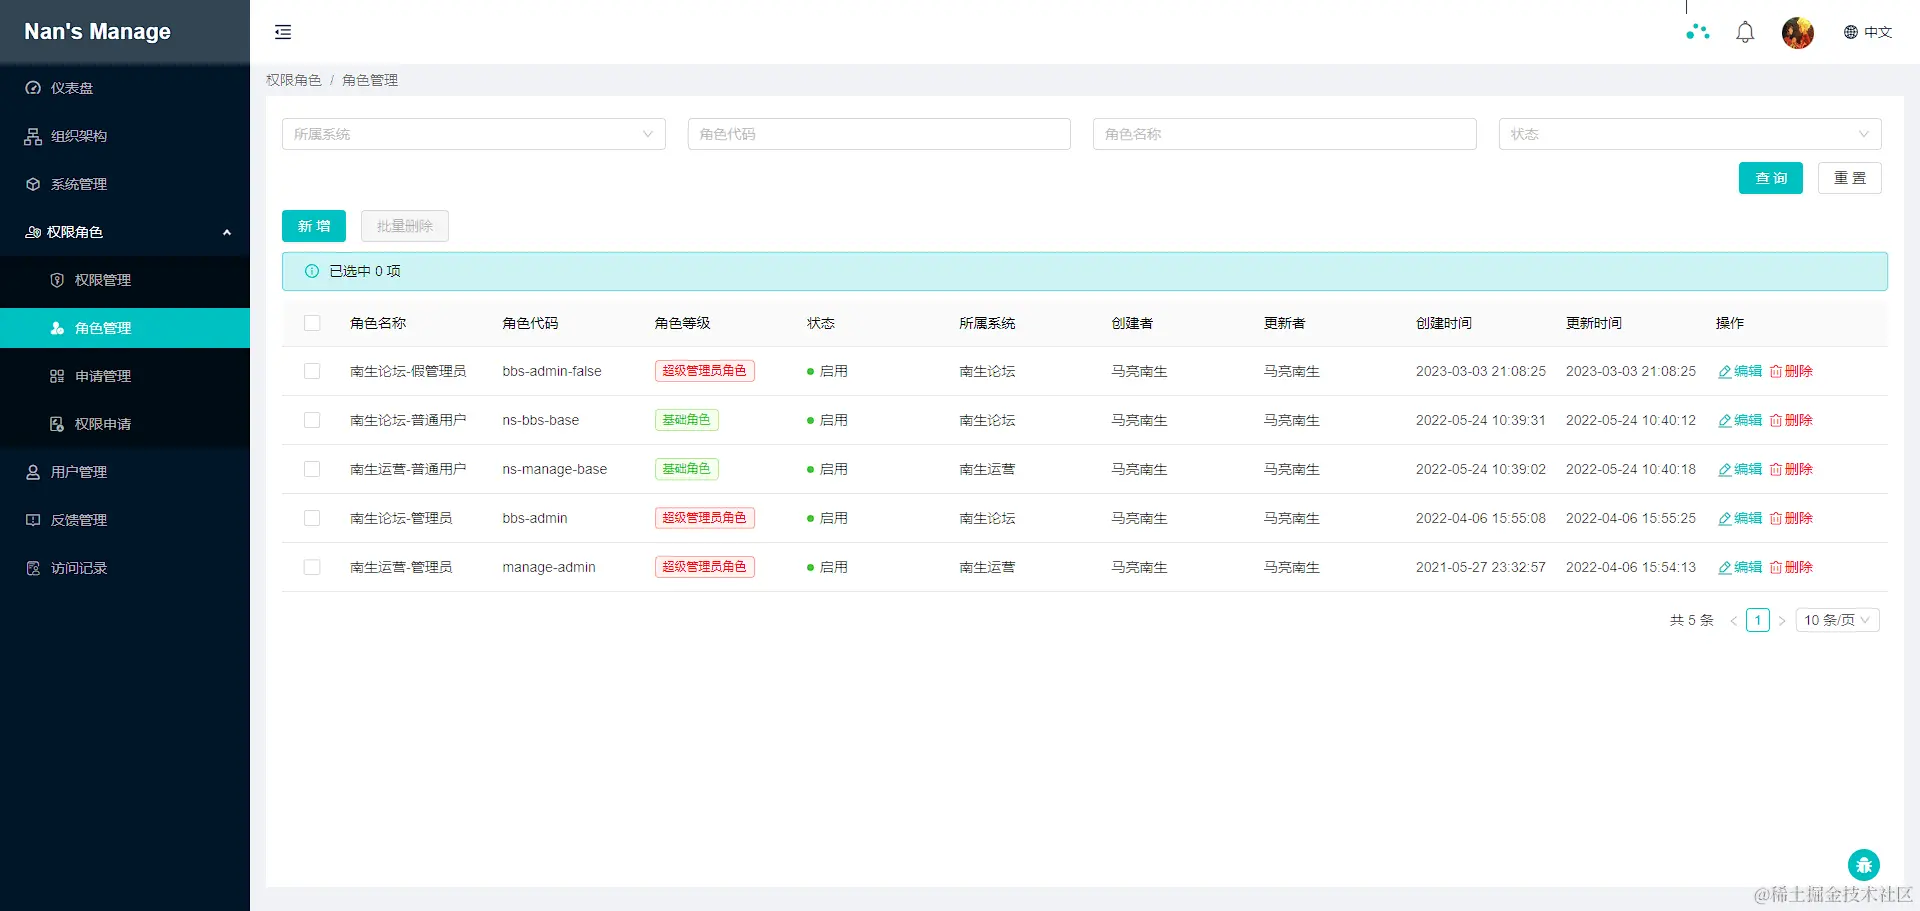
Task: Focus the 角色名称 search field
Action: pos(1285,134)
